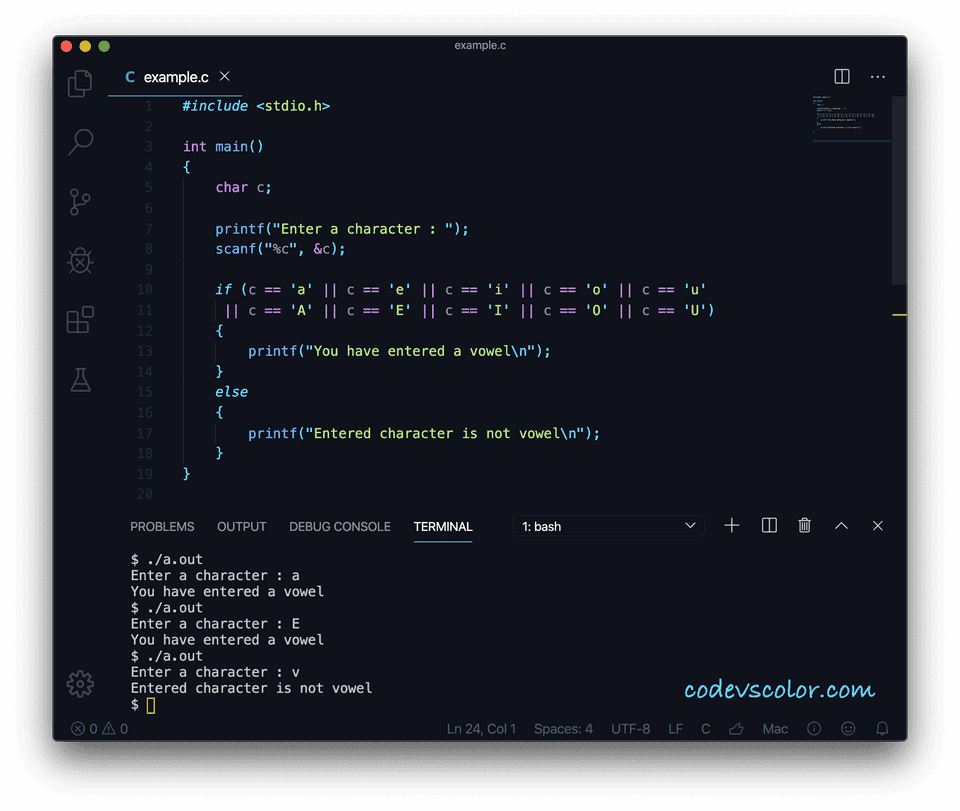
Task: Open the Source Control view
Action: [80, 201]
